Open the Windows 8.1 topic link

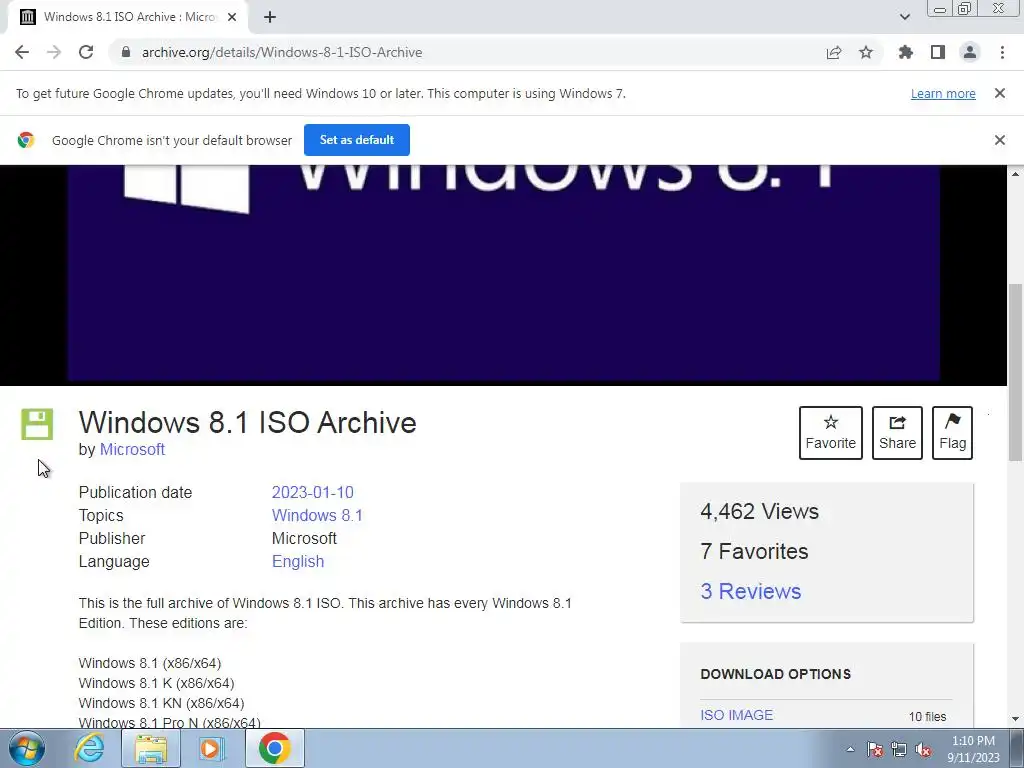(x=317, y=515)
